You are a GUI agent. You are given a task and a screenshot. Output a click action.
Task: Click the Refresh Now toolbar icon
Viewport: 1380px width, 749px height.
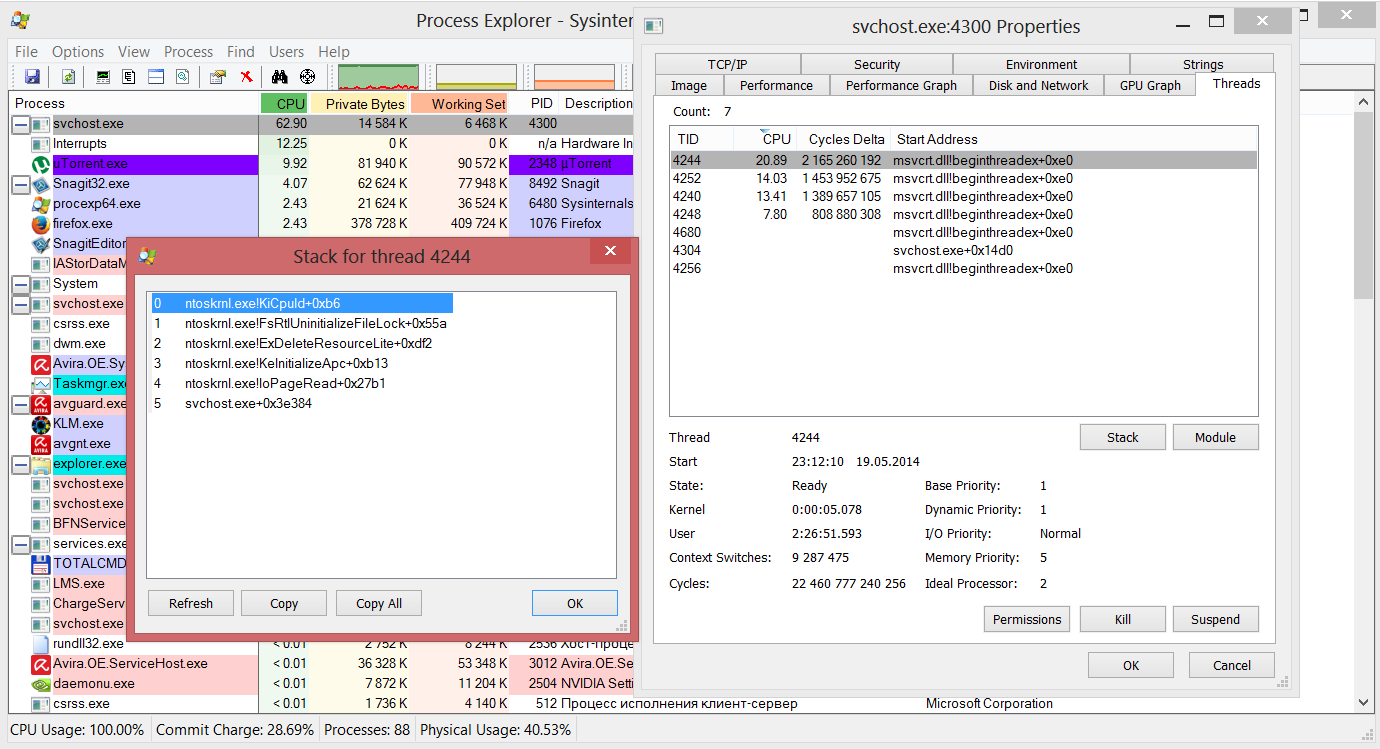(x=68, y=77)
